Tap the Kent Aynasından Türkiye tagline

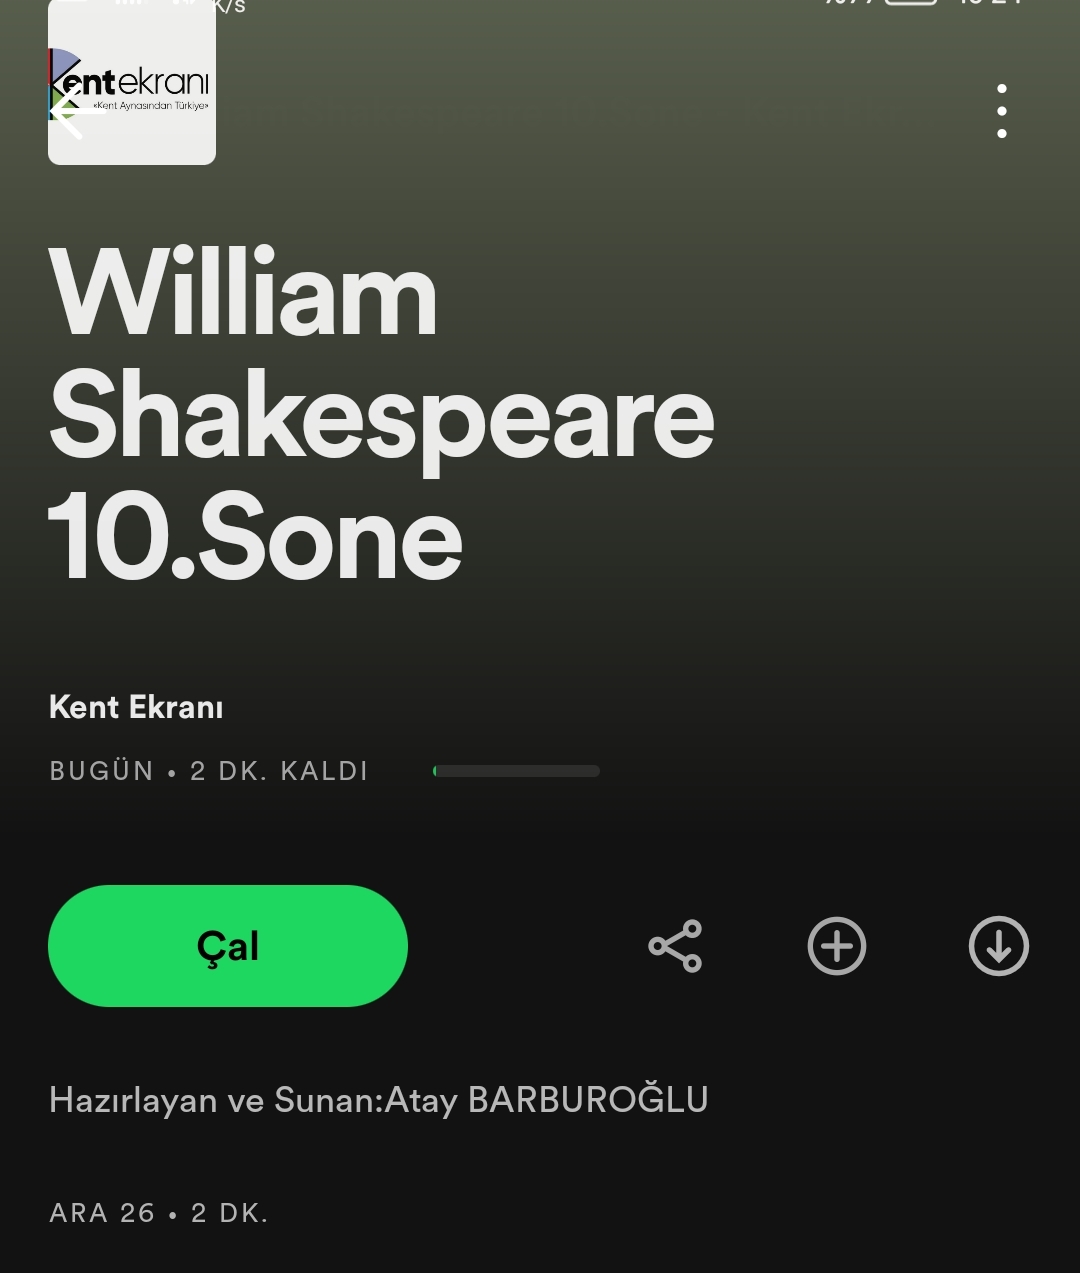point(150,105)
